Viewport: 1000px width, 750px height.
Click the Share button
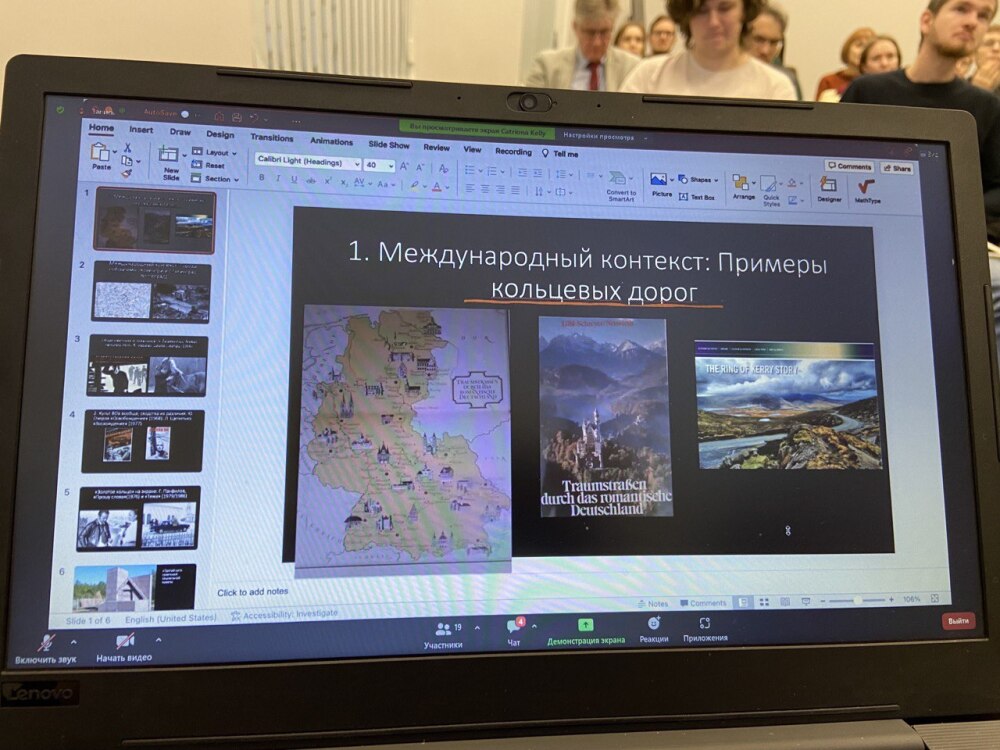pos(896,169)
